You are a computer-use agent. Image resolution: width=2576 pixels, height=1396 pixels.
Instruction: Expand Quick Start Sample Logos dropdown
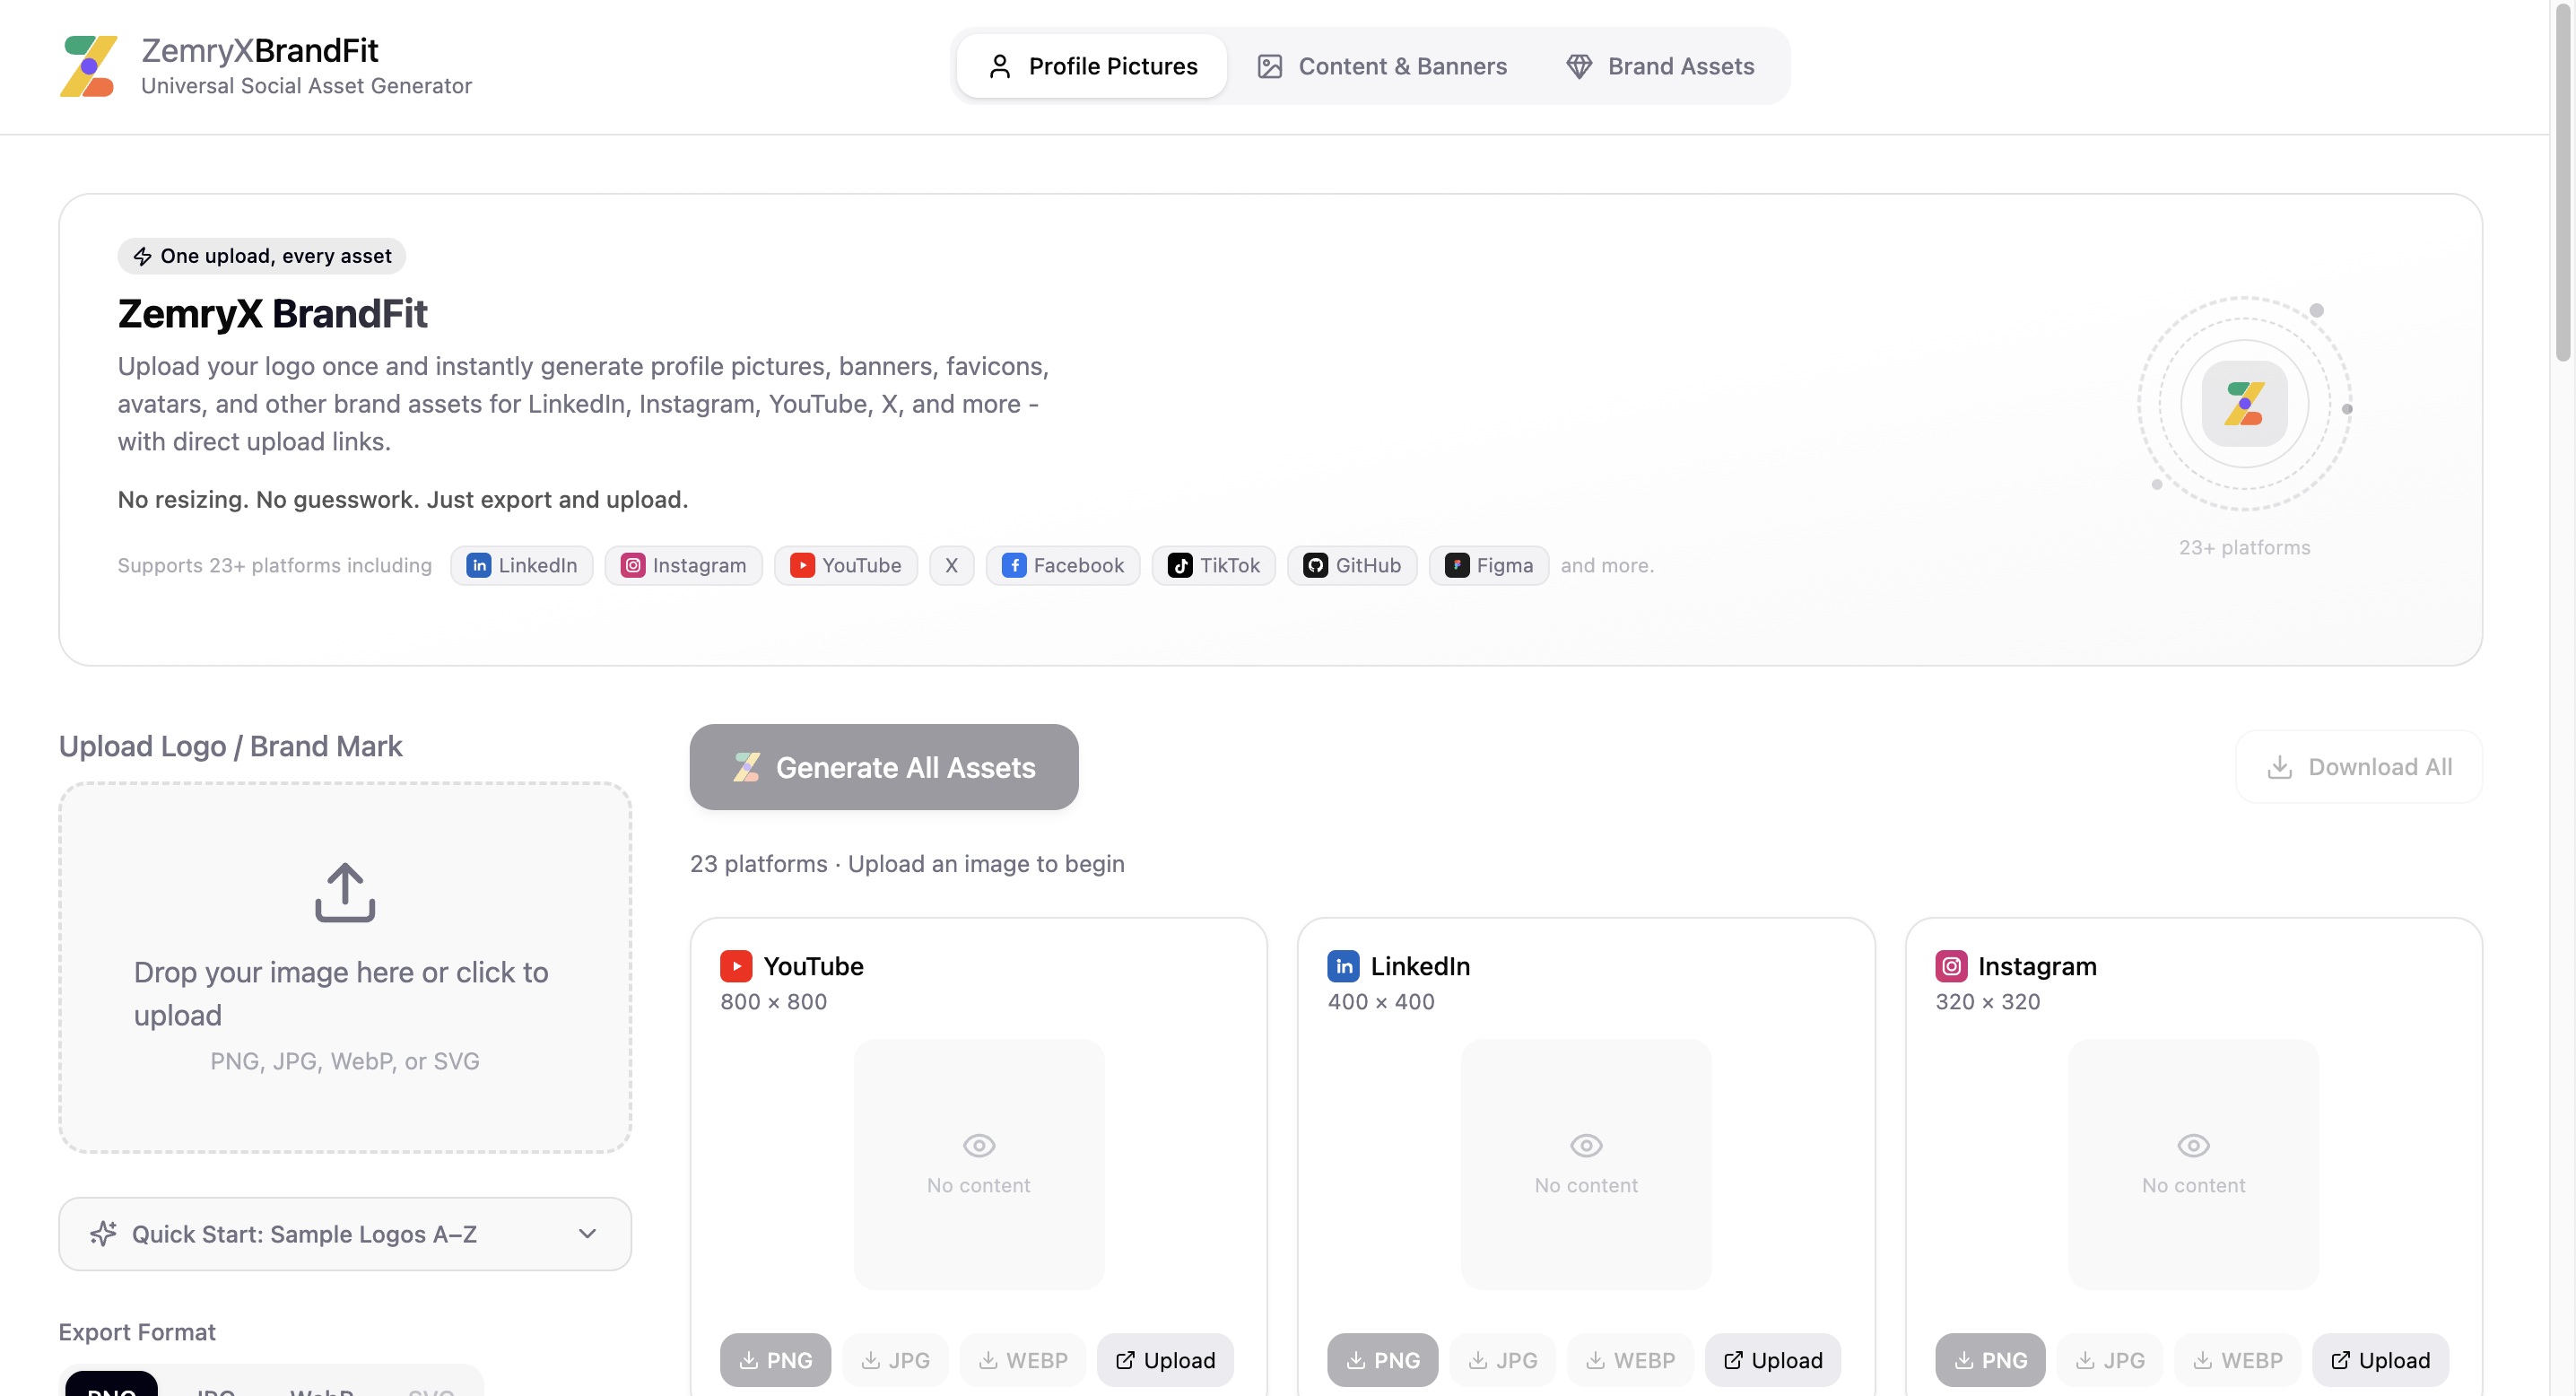tap(345, 1233)
